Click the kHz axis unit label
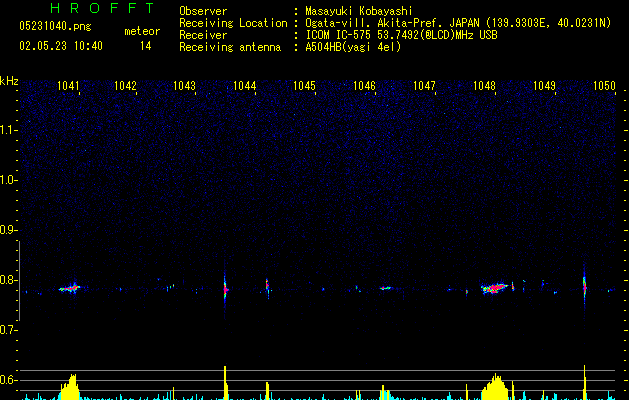Viewport: 629px width, 400px height. click(x=9, y=81)
